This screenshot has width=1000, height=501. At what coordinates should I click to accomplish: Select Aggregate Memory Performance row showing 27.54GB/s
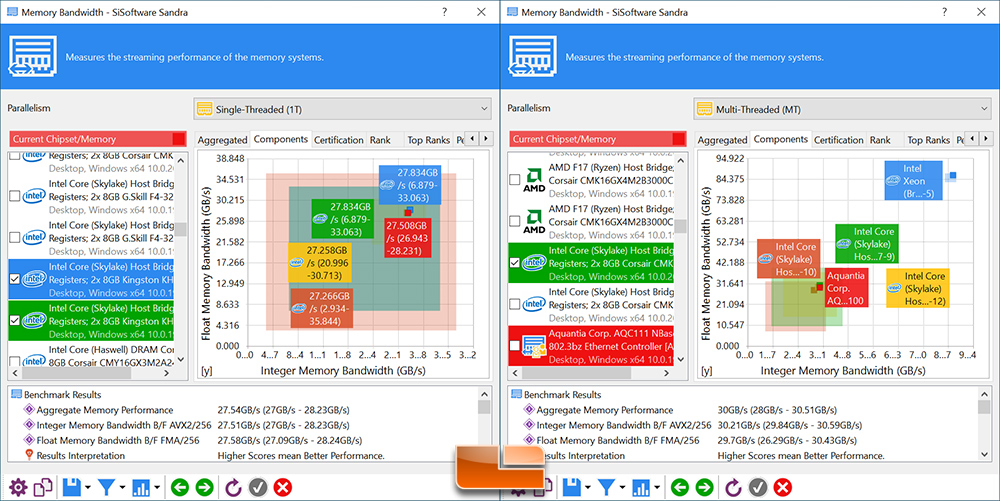click(x=242, y=410)
